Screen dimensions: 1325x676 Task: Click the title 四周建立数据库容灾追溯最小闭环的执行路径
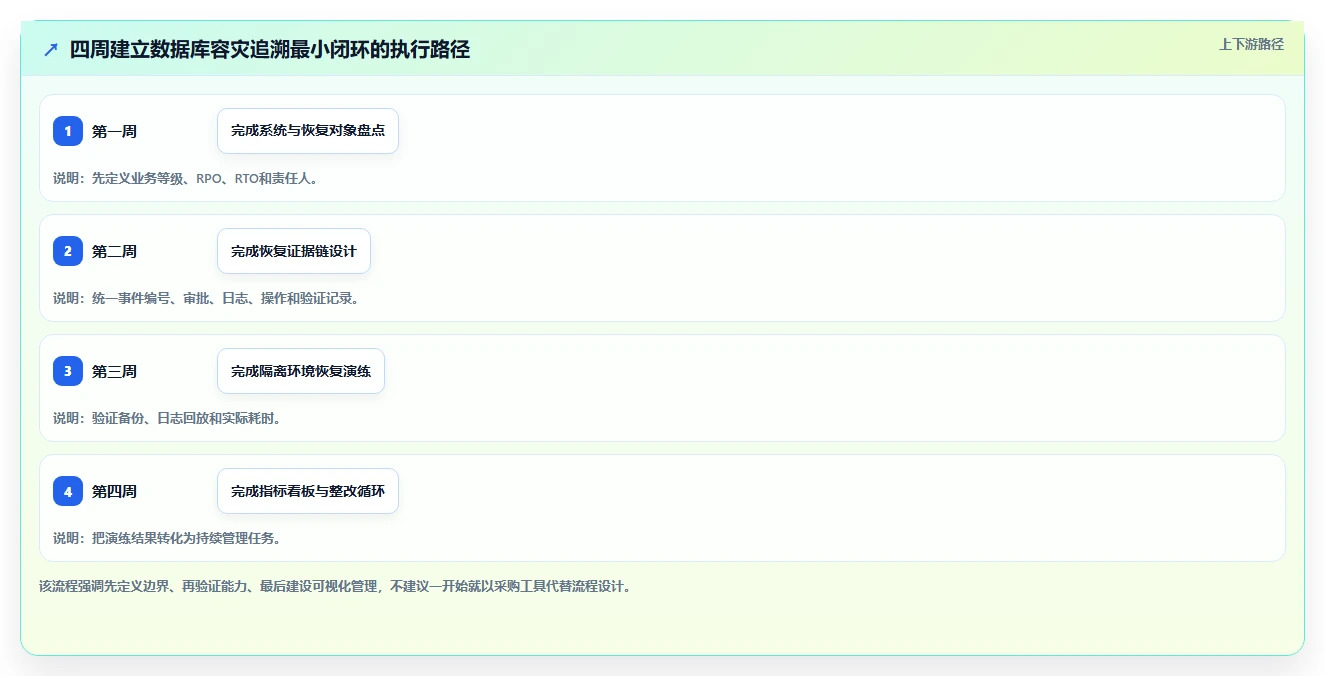point(270,49)
